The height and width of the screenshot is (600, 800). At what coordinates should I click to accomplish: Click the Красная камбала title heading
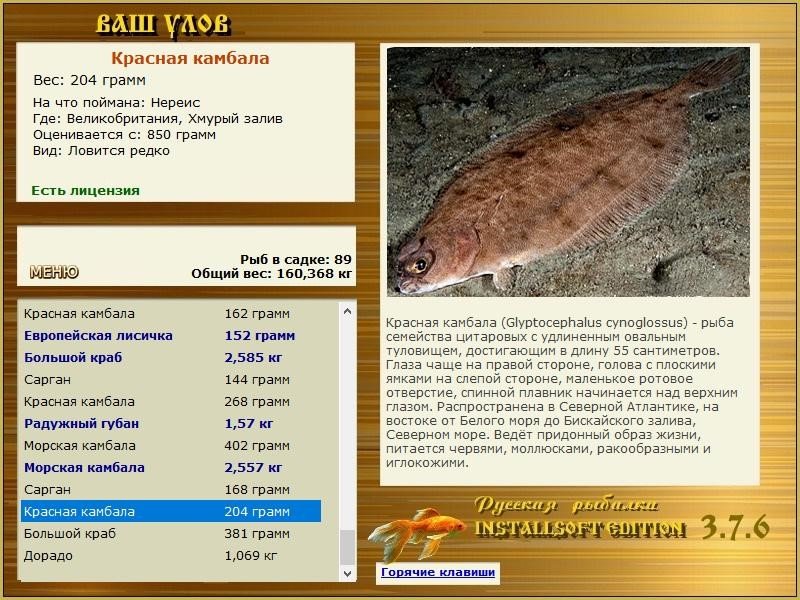[x=190, y=58]
